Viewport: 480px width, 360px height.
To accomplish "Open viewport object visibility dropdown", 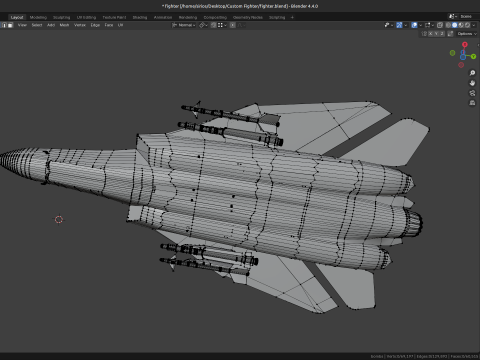I will point(389,25).
